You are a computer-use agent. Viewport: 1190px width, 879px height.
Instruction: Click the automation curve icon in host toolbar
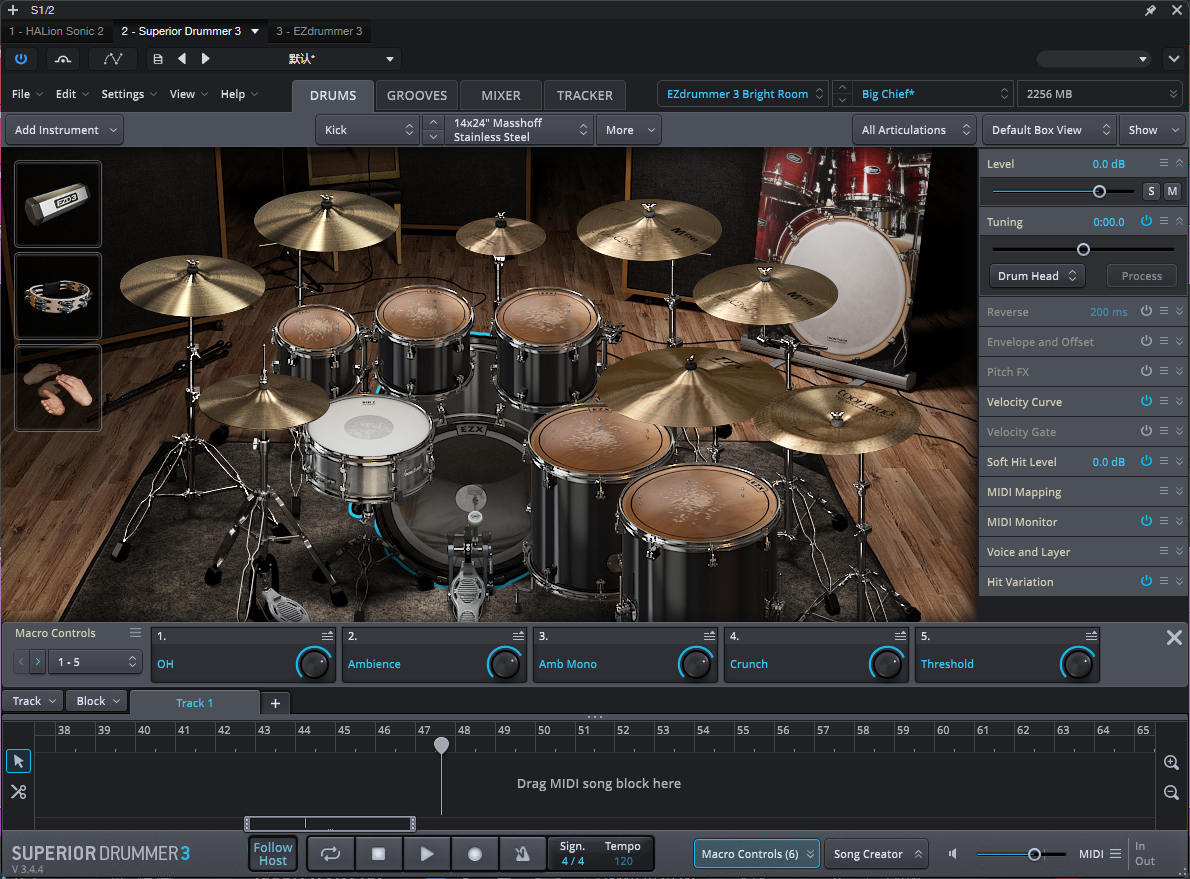[x=112, y=58]
